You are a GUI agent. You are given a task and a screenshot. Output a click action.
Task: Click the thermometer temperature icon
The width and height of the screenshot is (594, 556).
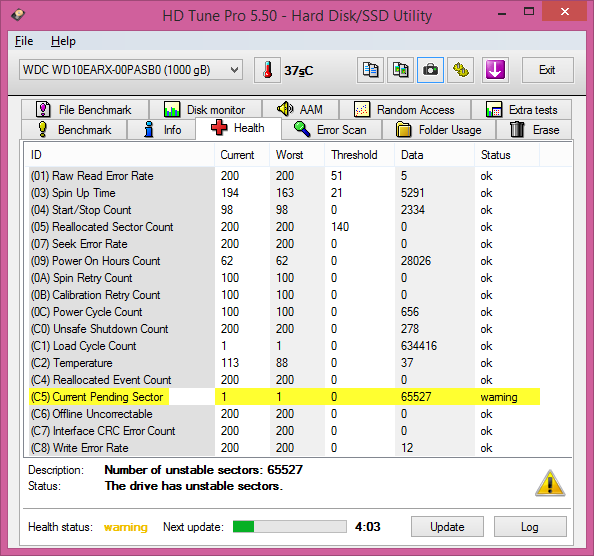267,70
